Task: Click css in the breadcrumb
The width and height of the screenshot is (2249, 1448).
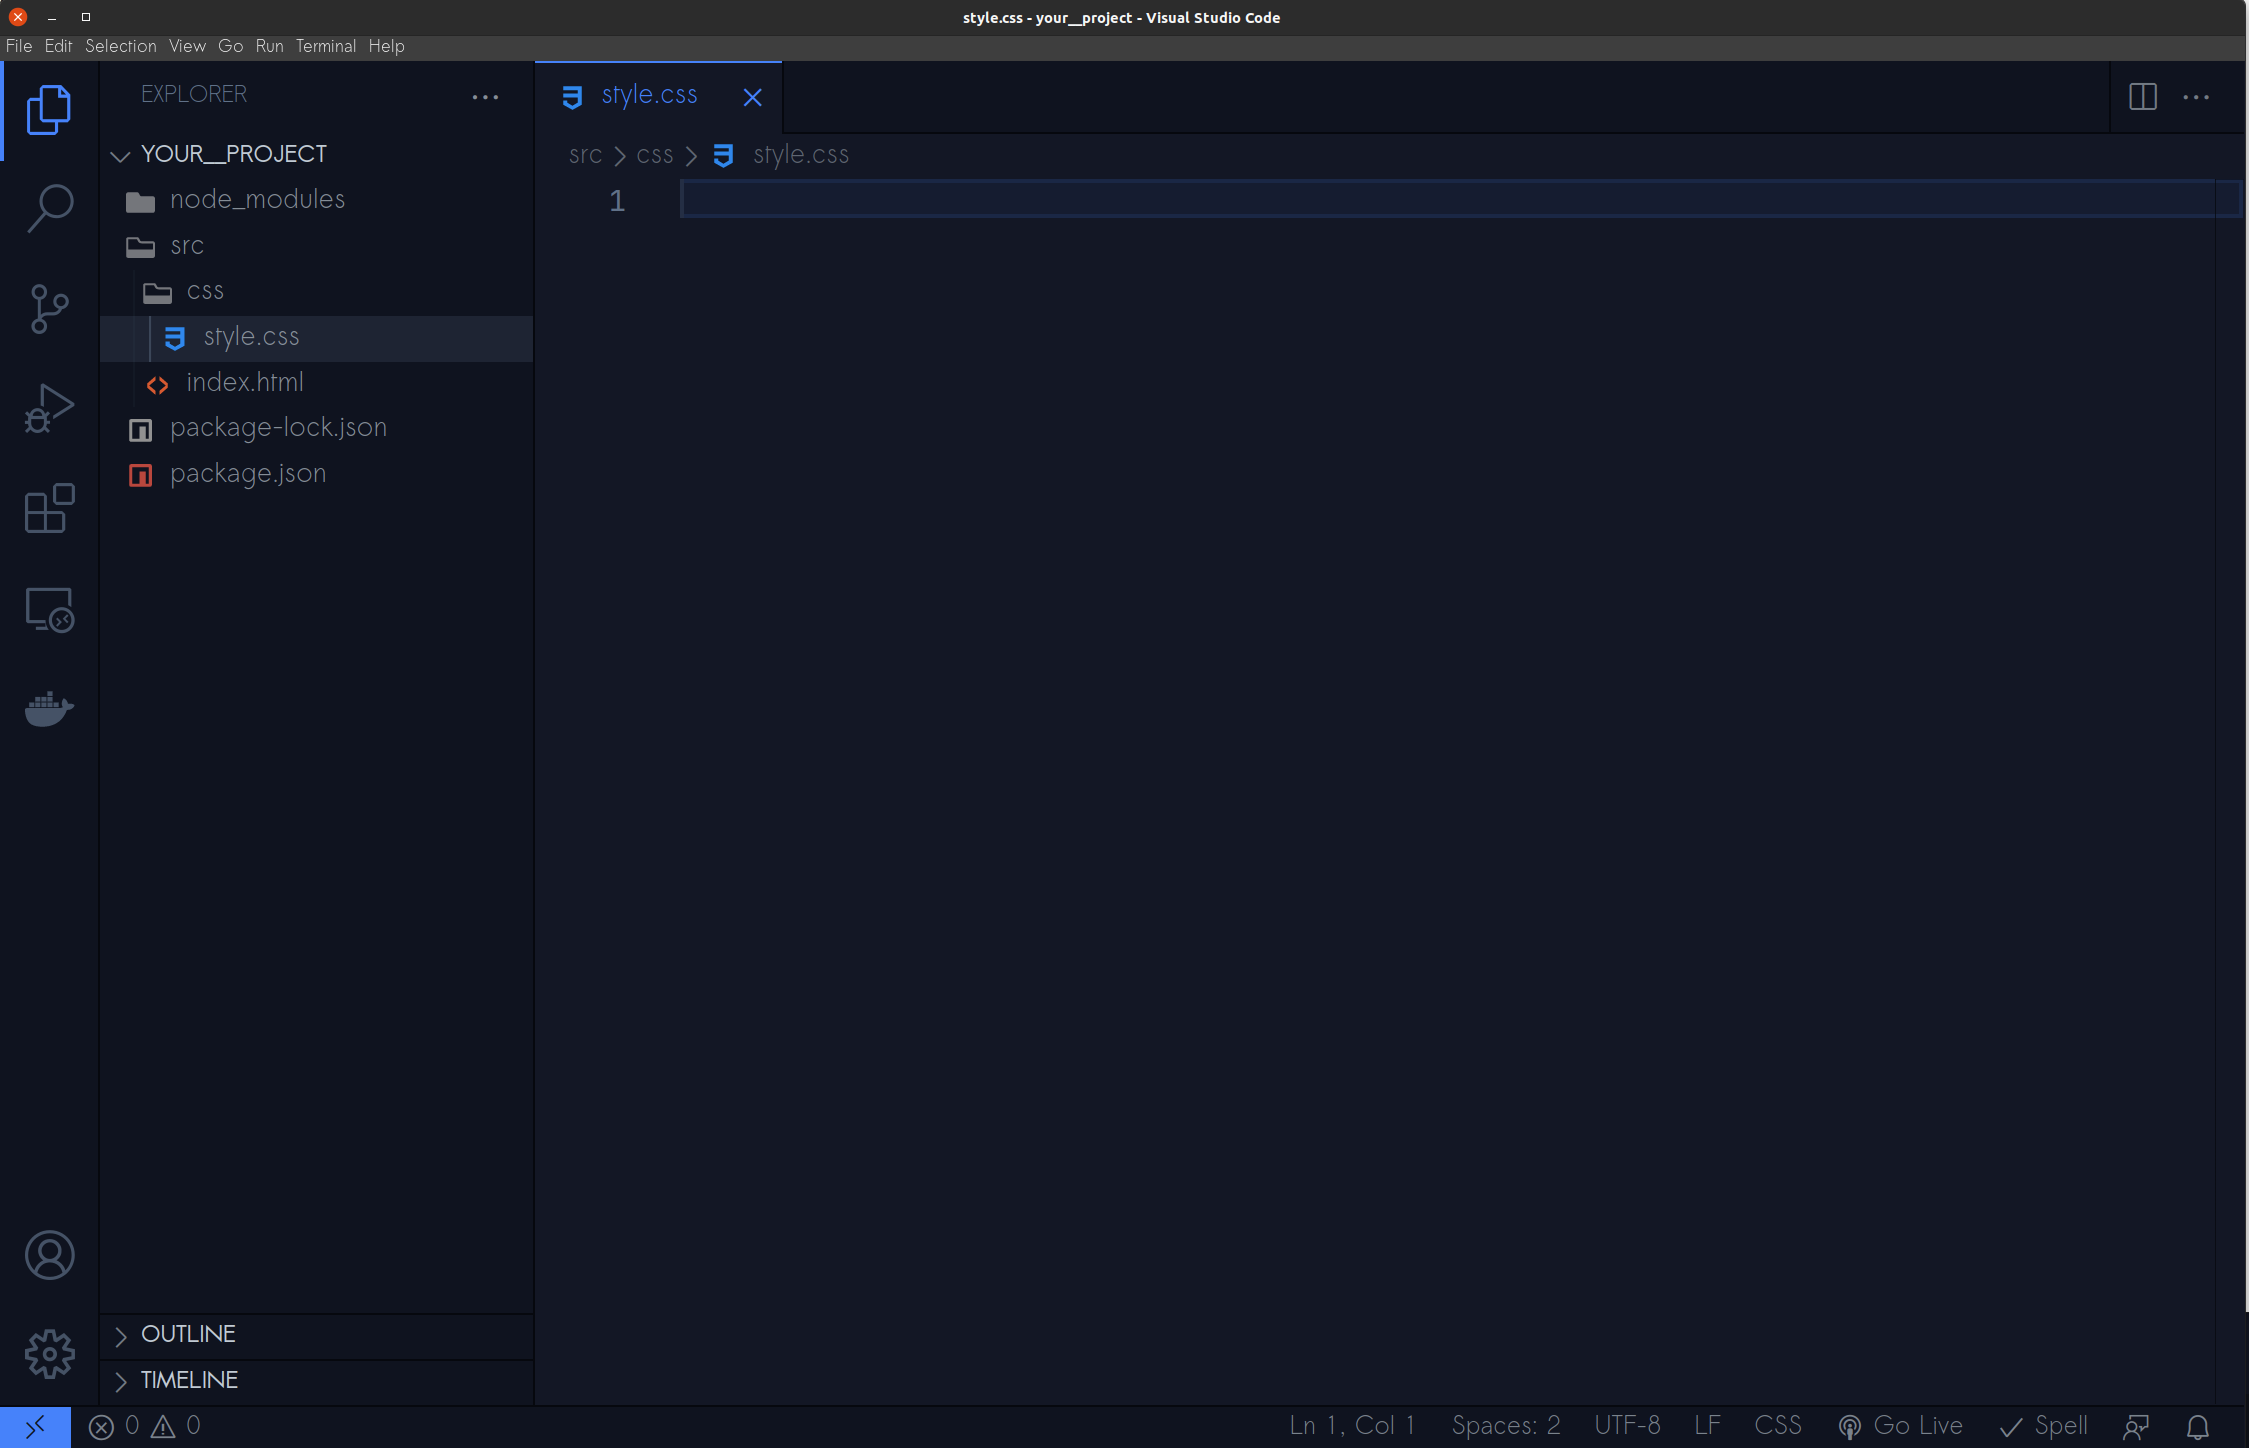Action: (654, 155)
